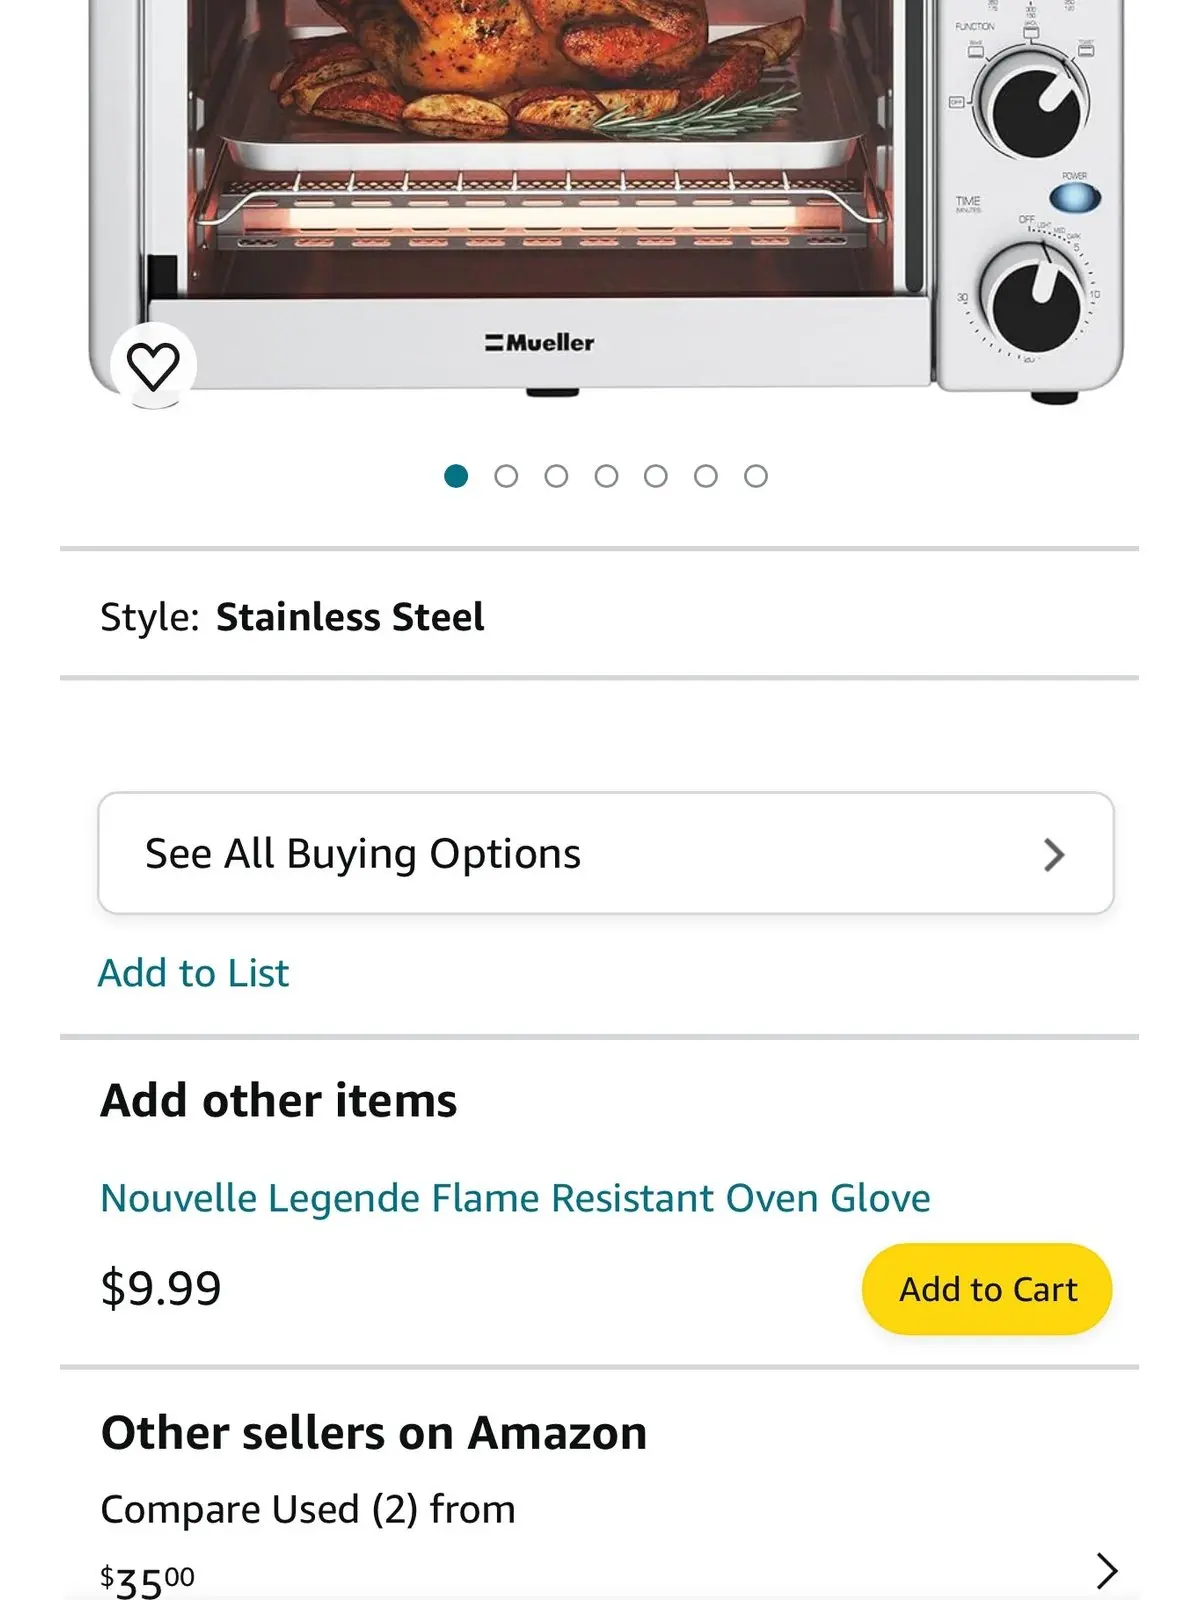Select Add to List
The width and height of the screenshot is (1200, 1600).
pos(193,972)
